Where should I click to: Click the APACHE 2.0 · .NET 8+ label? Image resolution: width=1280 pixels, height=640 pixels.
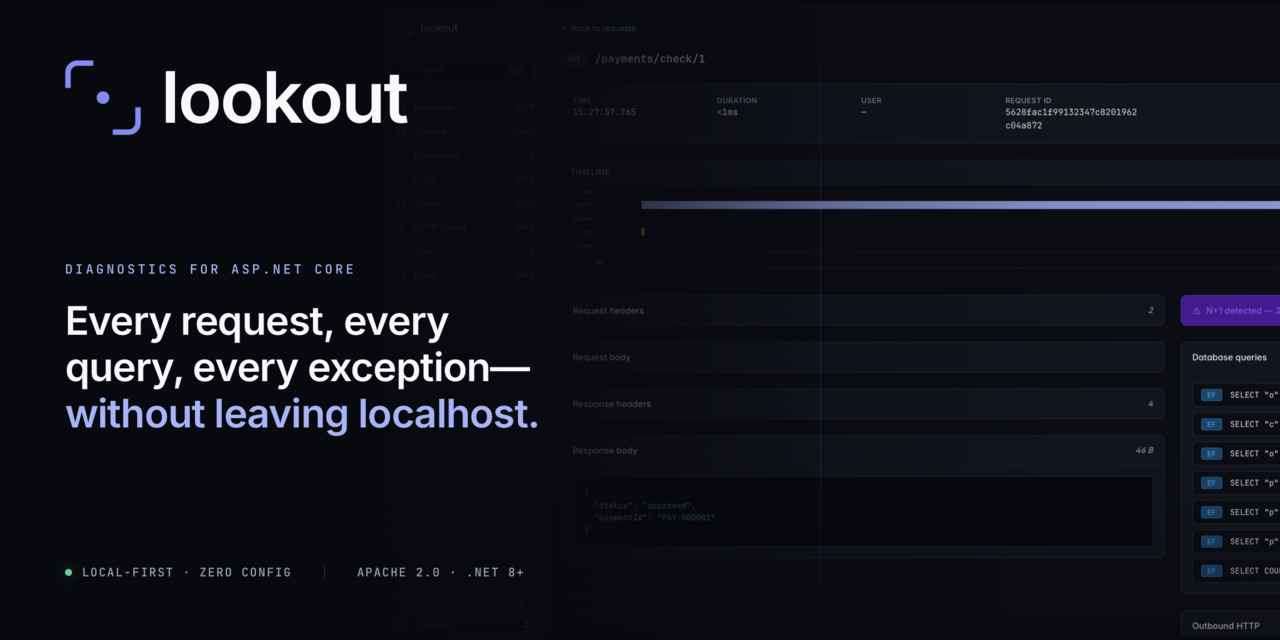click(x=440, y=573)
